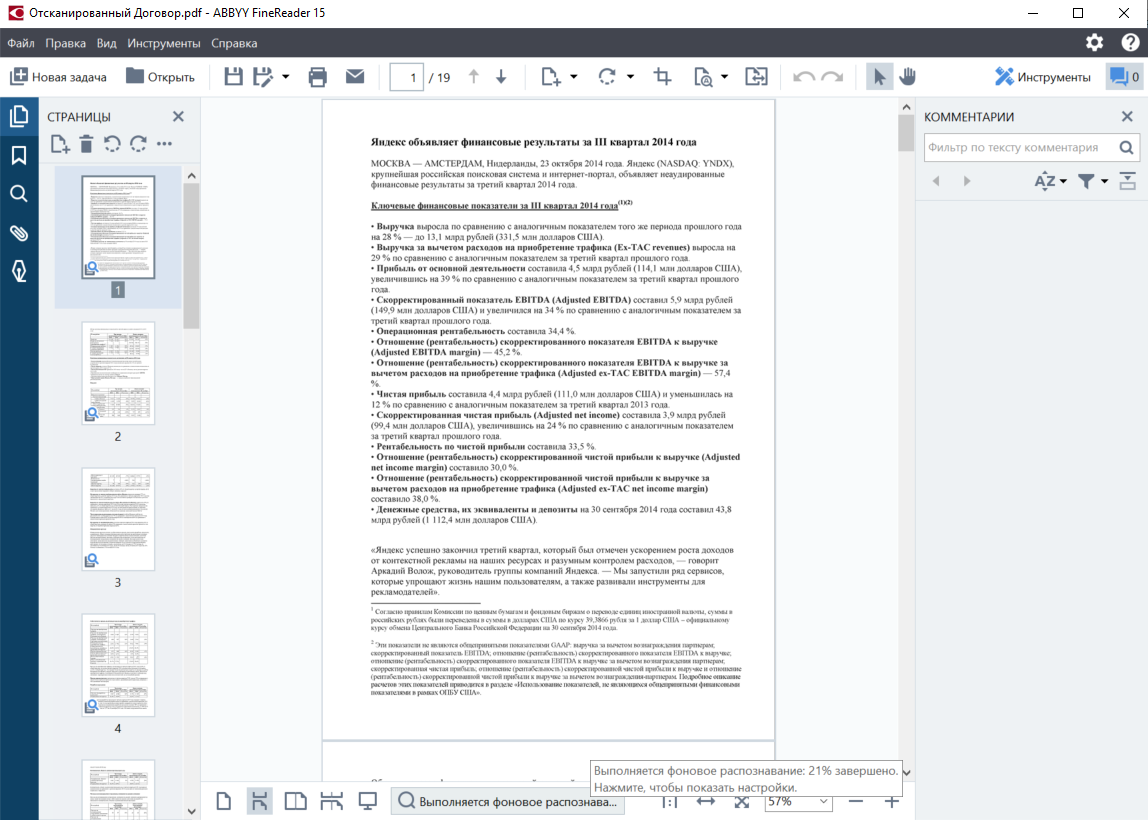Enter full screen mode monitor icon

(x=368, y=801)
